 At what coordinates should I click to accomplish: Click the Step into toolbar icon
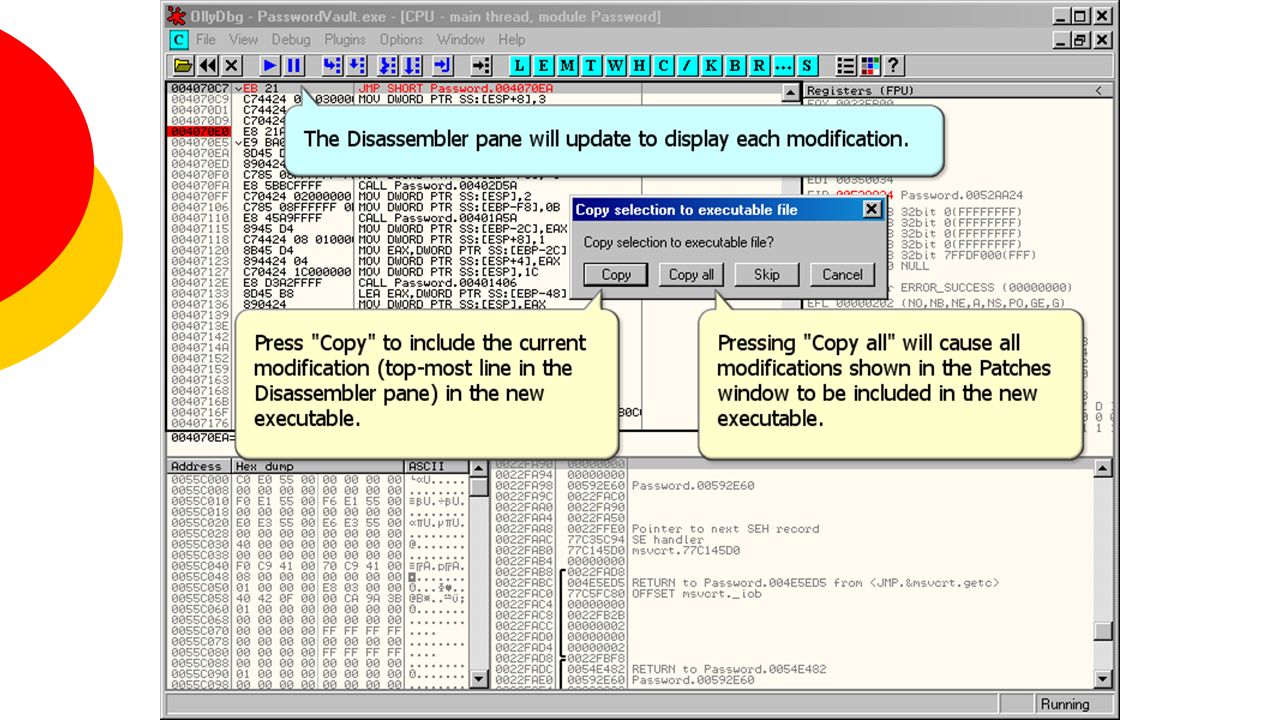332,66
